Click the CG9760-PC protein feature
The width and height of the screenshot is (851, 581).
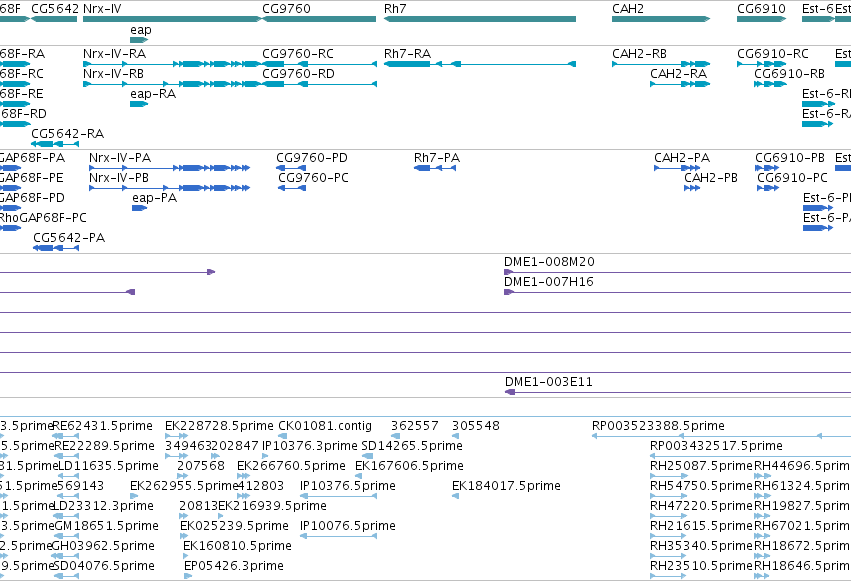(x=291, y=188)
